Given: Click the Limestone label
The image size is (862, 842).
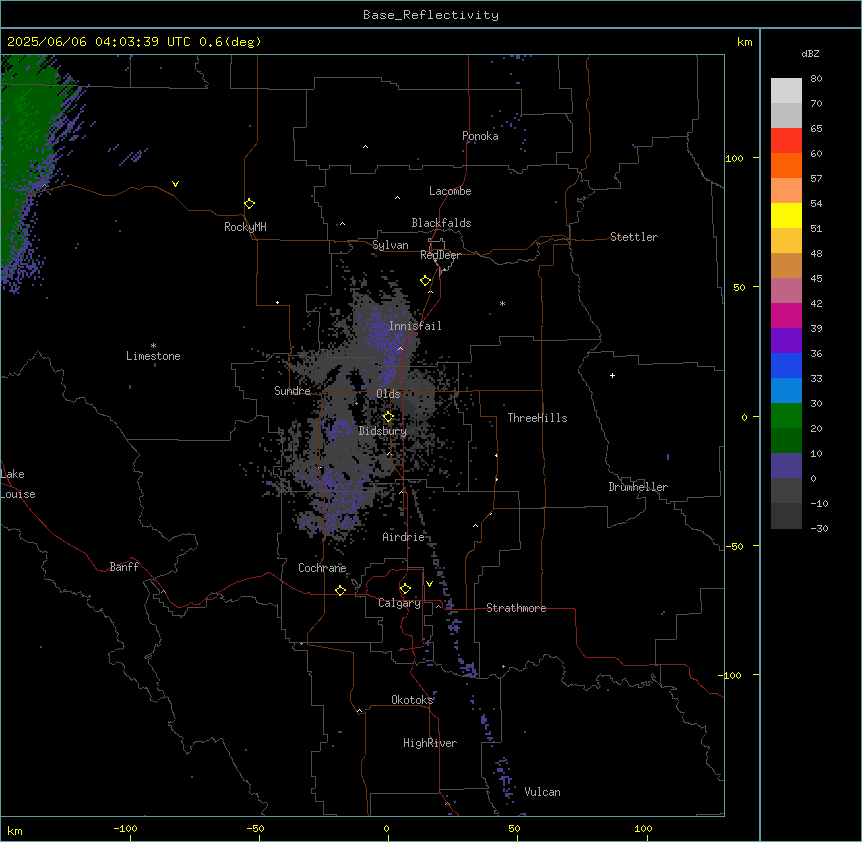Looking at the screenshot, I should pyautogui.click(x=153, y=356).
